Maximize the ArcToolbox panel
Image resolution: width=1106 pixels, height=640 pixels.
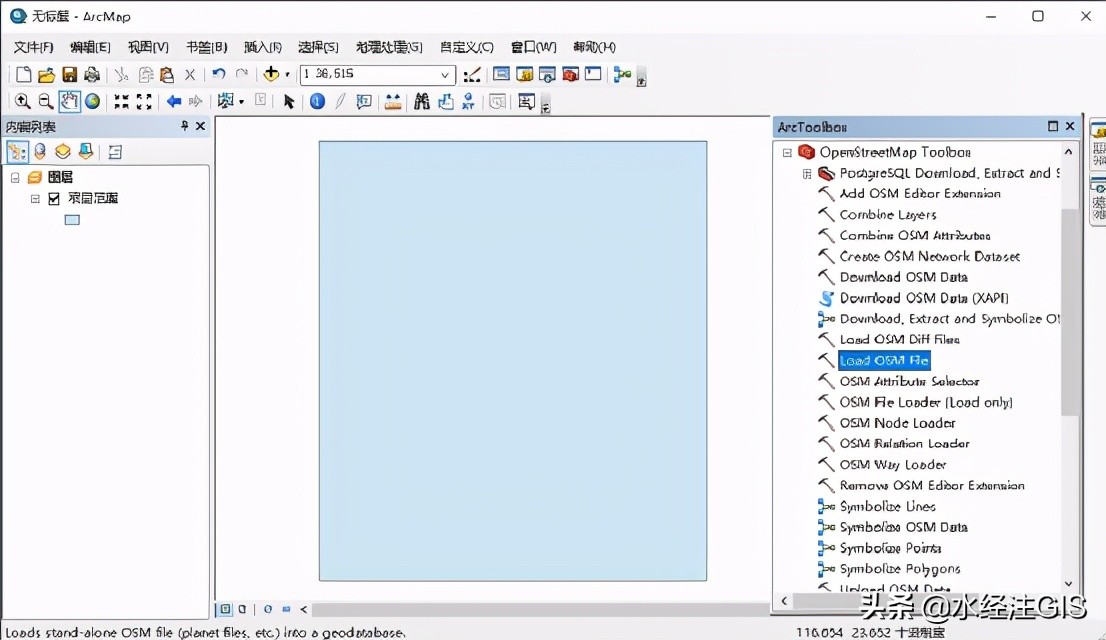pyautogui.click(x=1053, y=126)
